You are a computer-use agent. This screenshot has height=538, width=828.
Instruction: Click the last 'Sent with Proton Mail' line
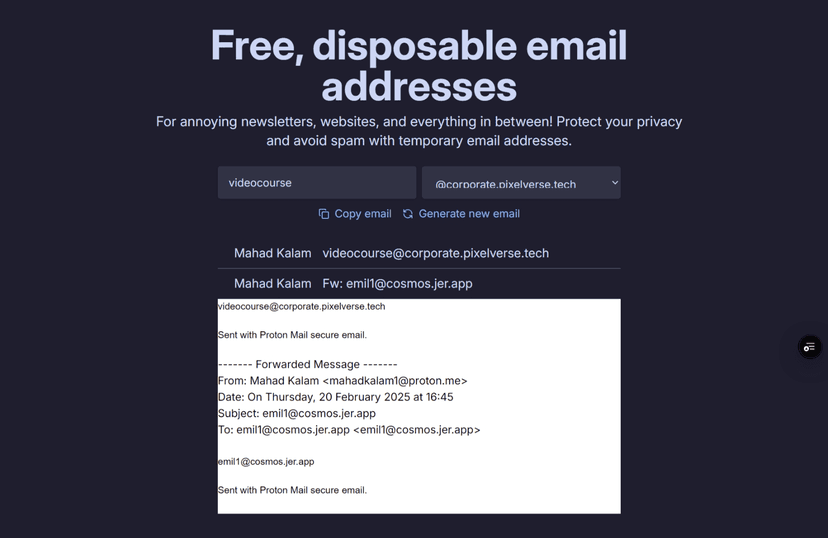coord(292,490)
